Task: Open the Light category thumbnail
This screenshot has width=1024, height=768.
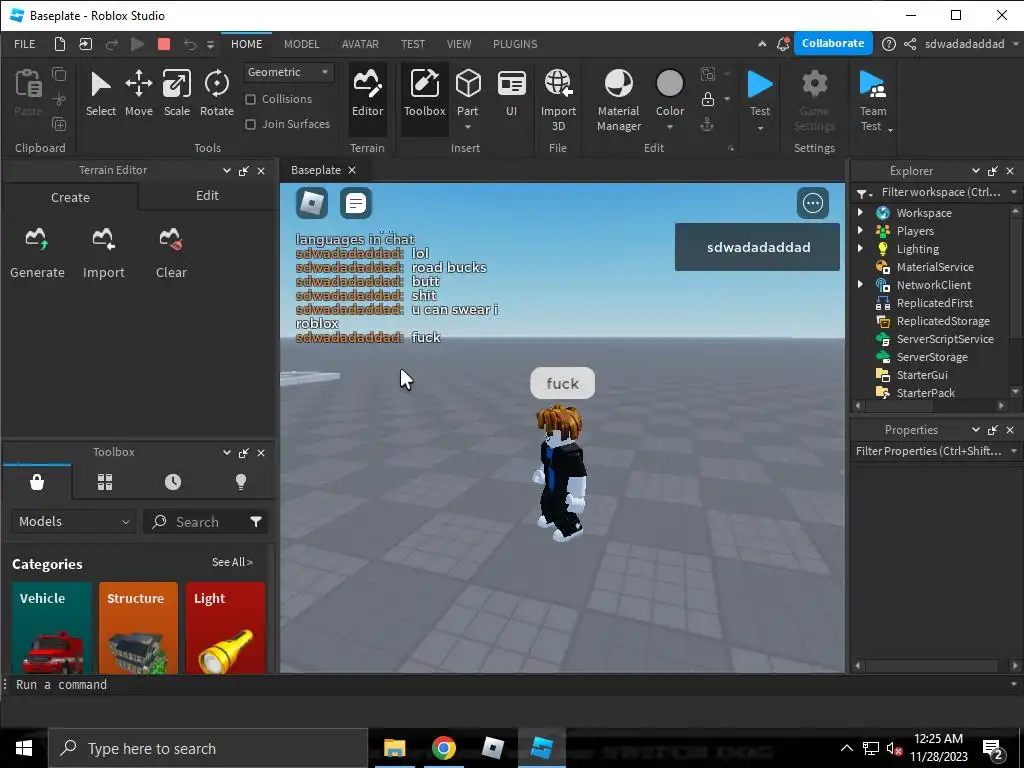Action: 225,628
